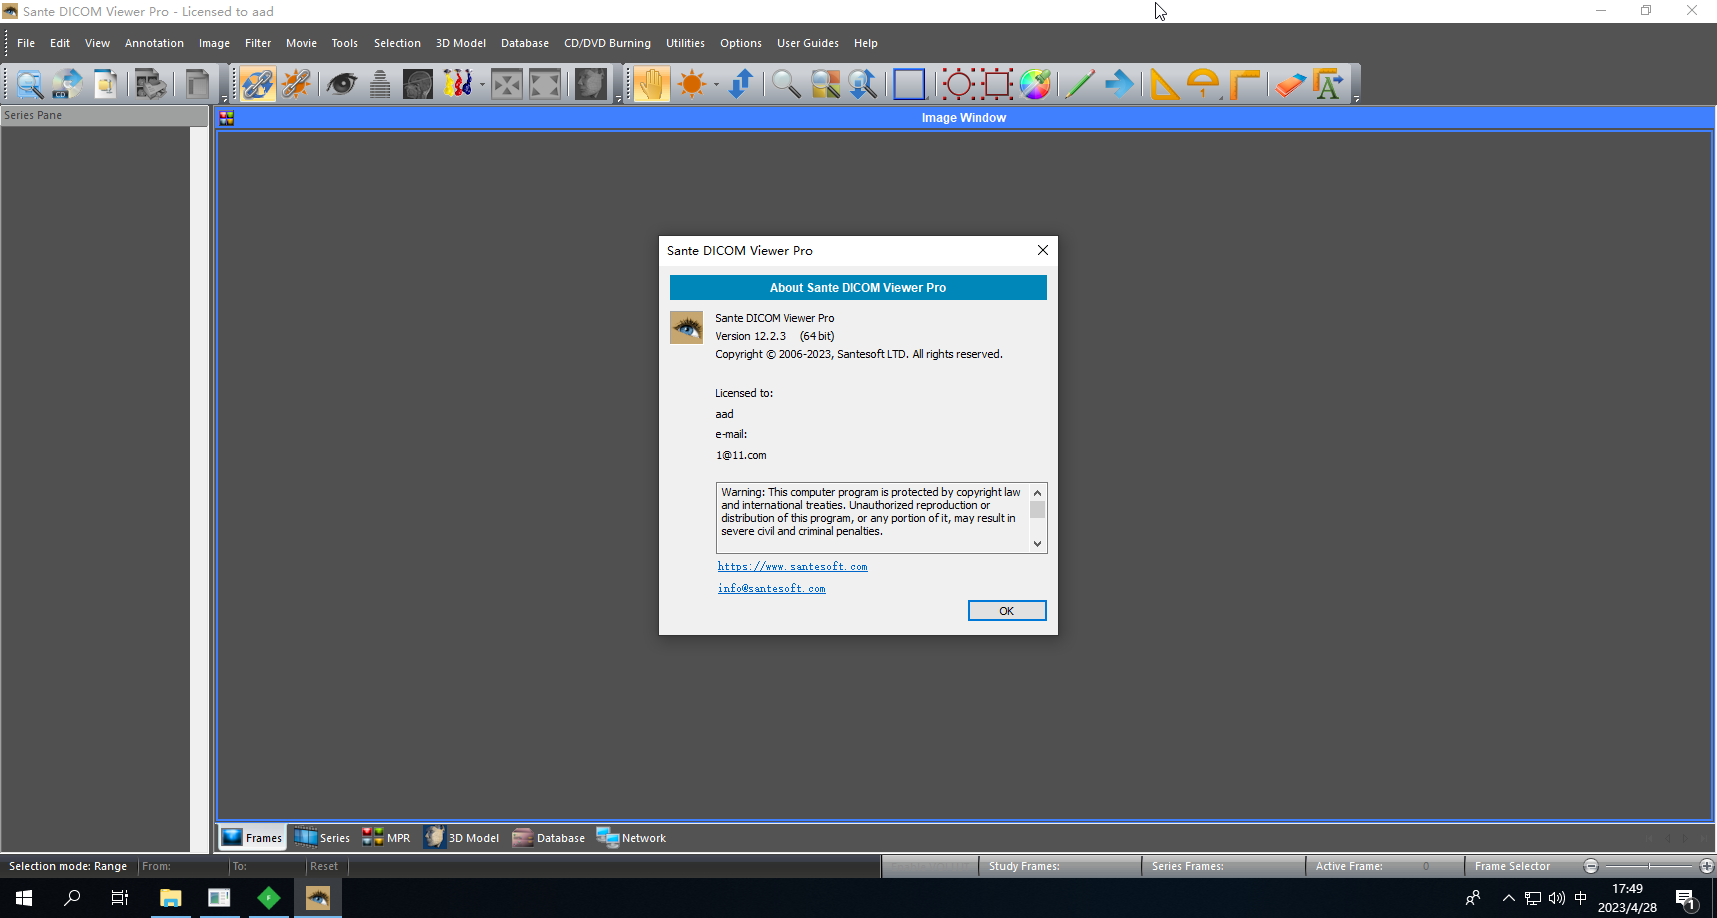Select the orange corner ruler tool
Viewport: 1717px width, 918px height.
1243,84
